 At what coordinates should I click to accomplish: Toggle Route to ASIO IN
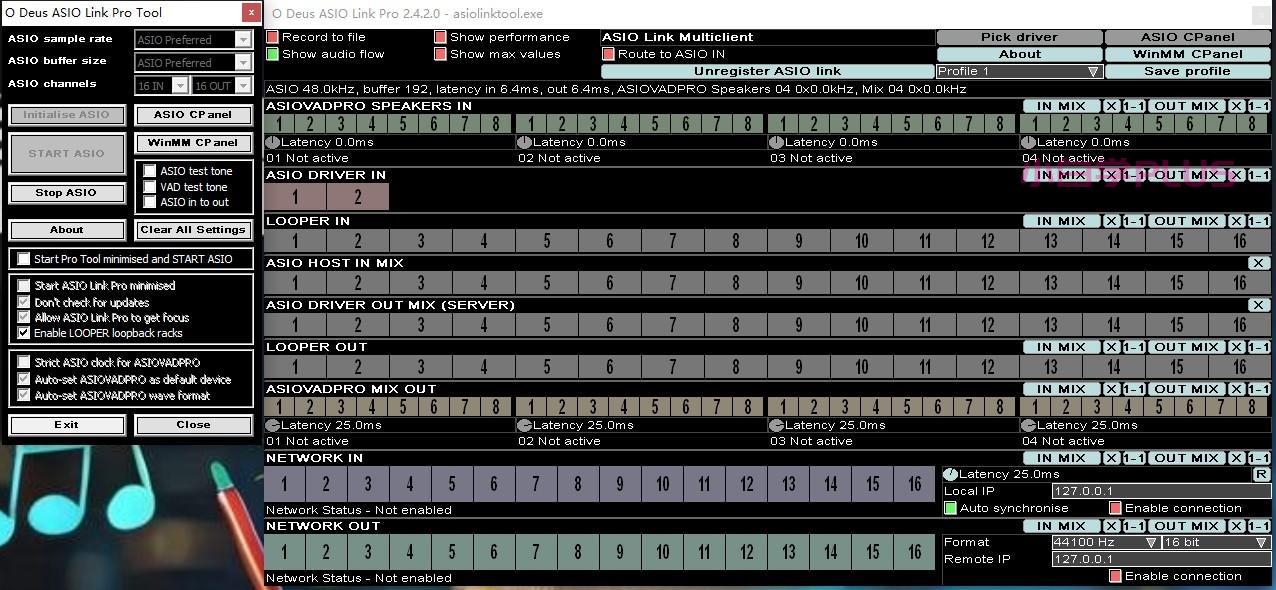pyautogui.click(x=608, y=54)
